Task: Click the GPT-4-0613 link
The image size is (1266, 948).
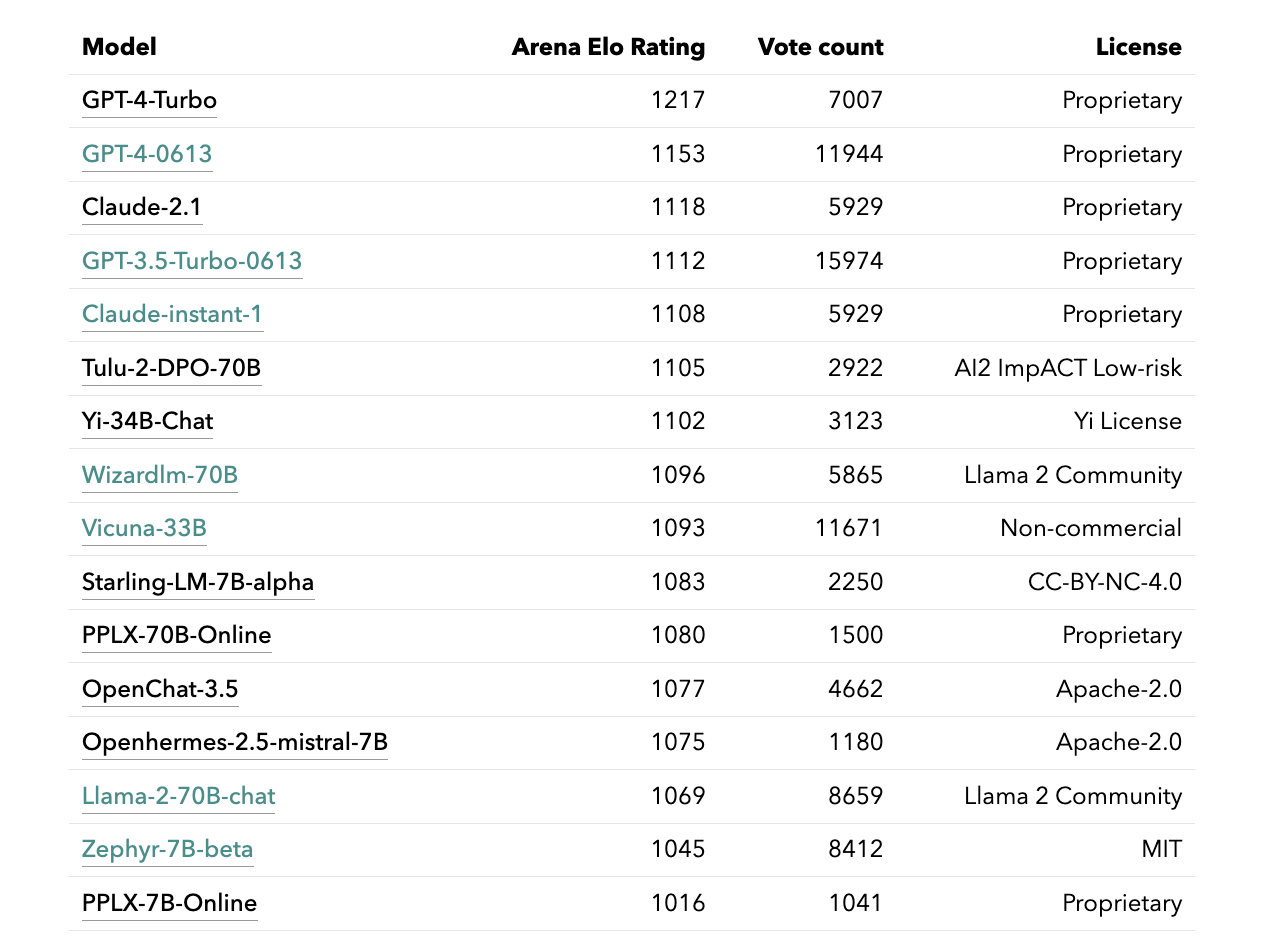Action: point(147,154)
